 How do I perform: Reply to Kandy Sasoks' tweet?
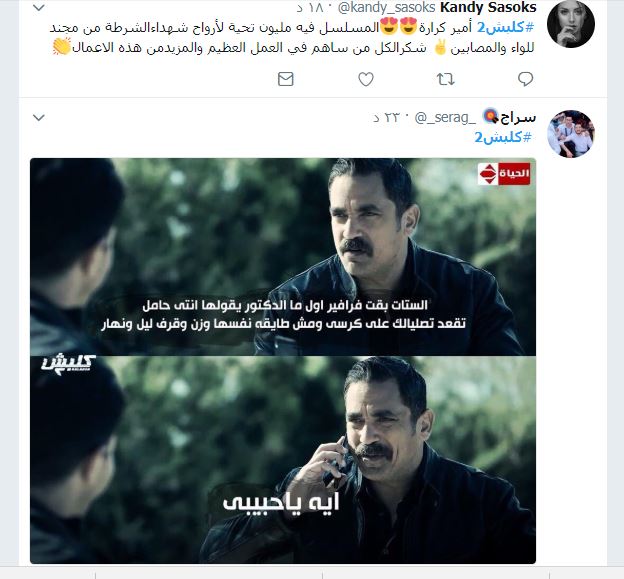coord(525,79)
